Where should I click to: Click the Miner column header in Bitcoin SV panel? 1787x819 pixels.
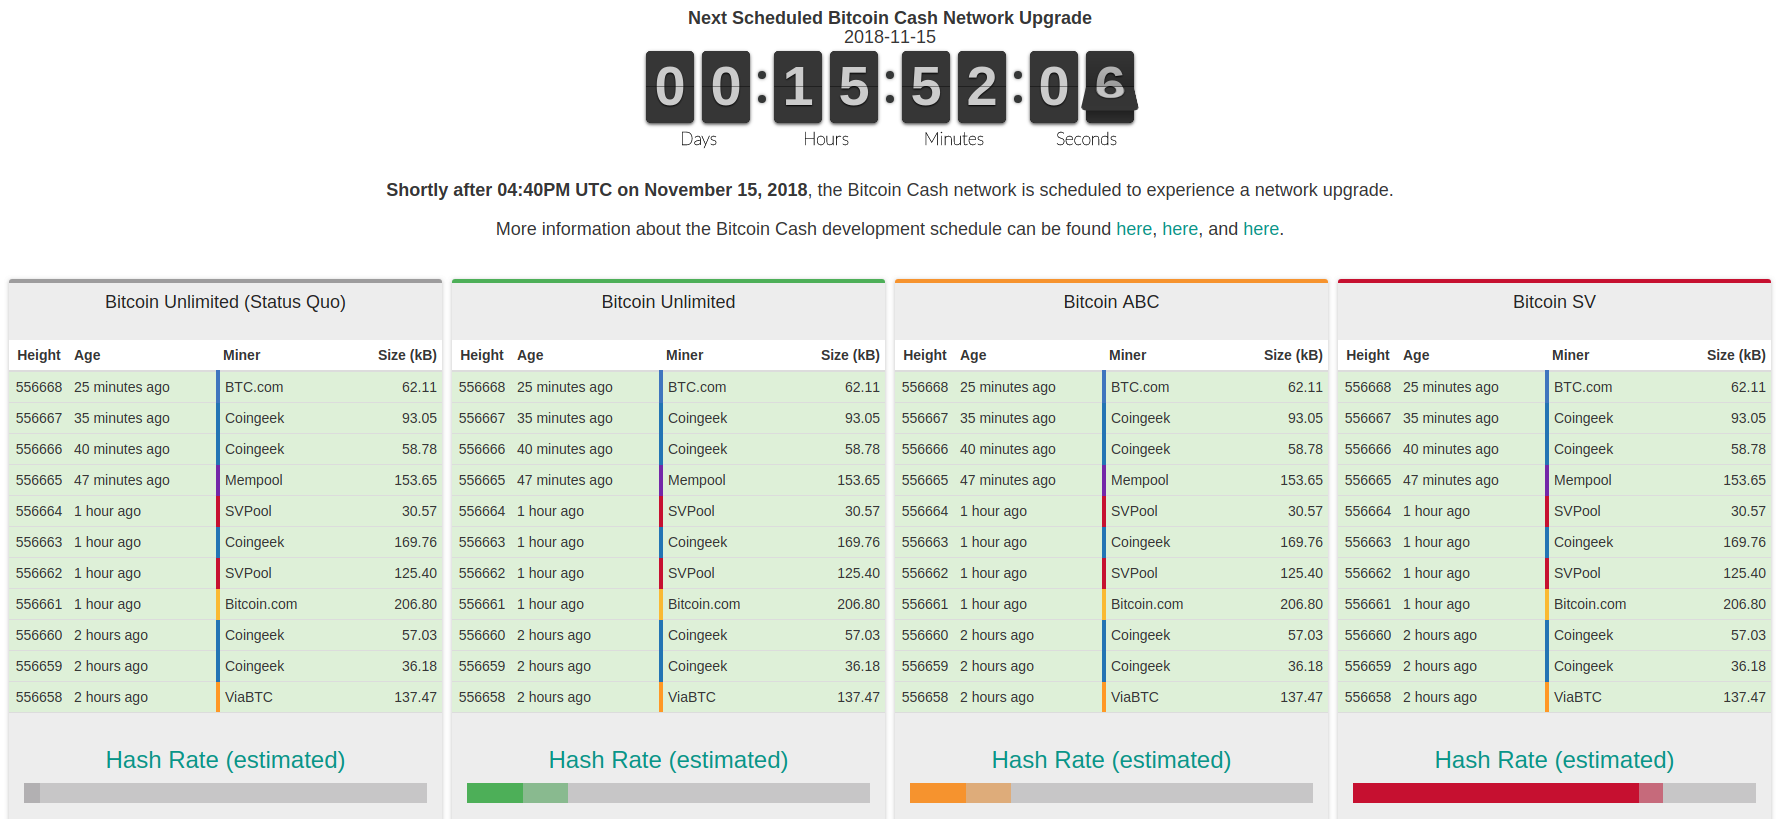point(1570,355)
